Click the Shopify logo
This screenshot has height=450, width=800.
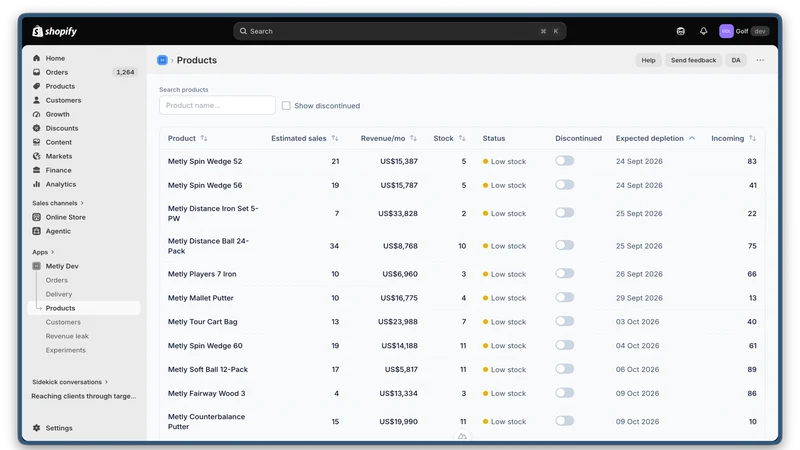[x=55, y=31]
